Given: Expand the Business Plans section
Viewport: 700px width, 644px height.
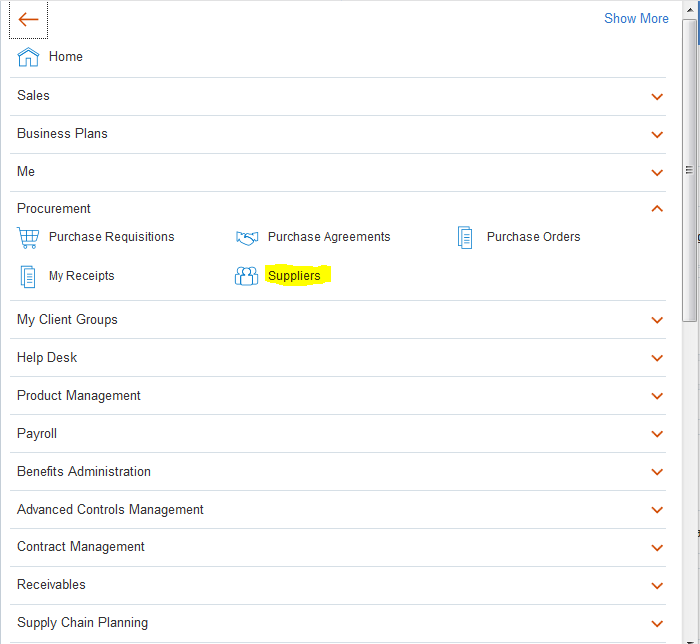Looking at the screenshot, I should (338, 134).
